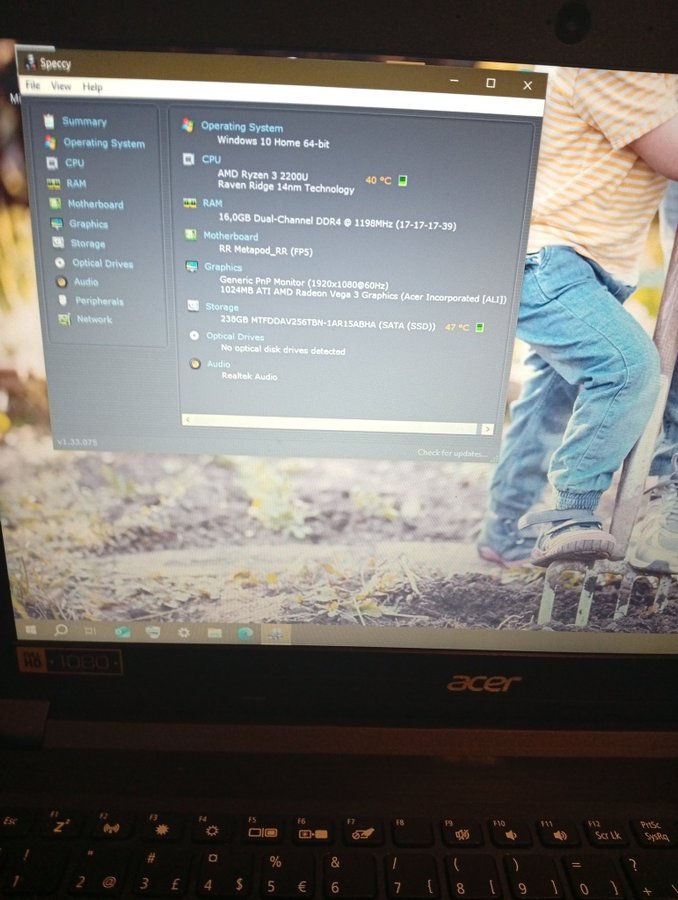Click the CPU chip icon in sidebar
The width and height of the screenshot is (678, 900).
[52, 162]
